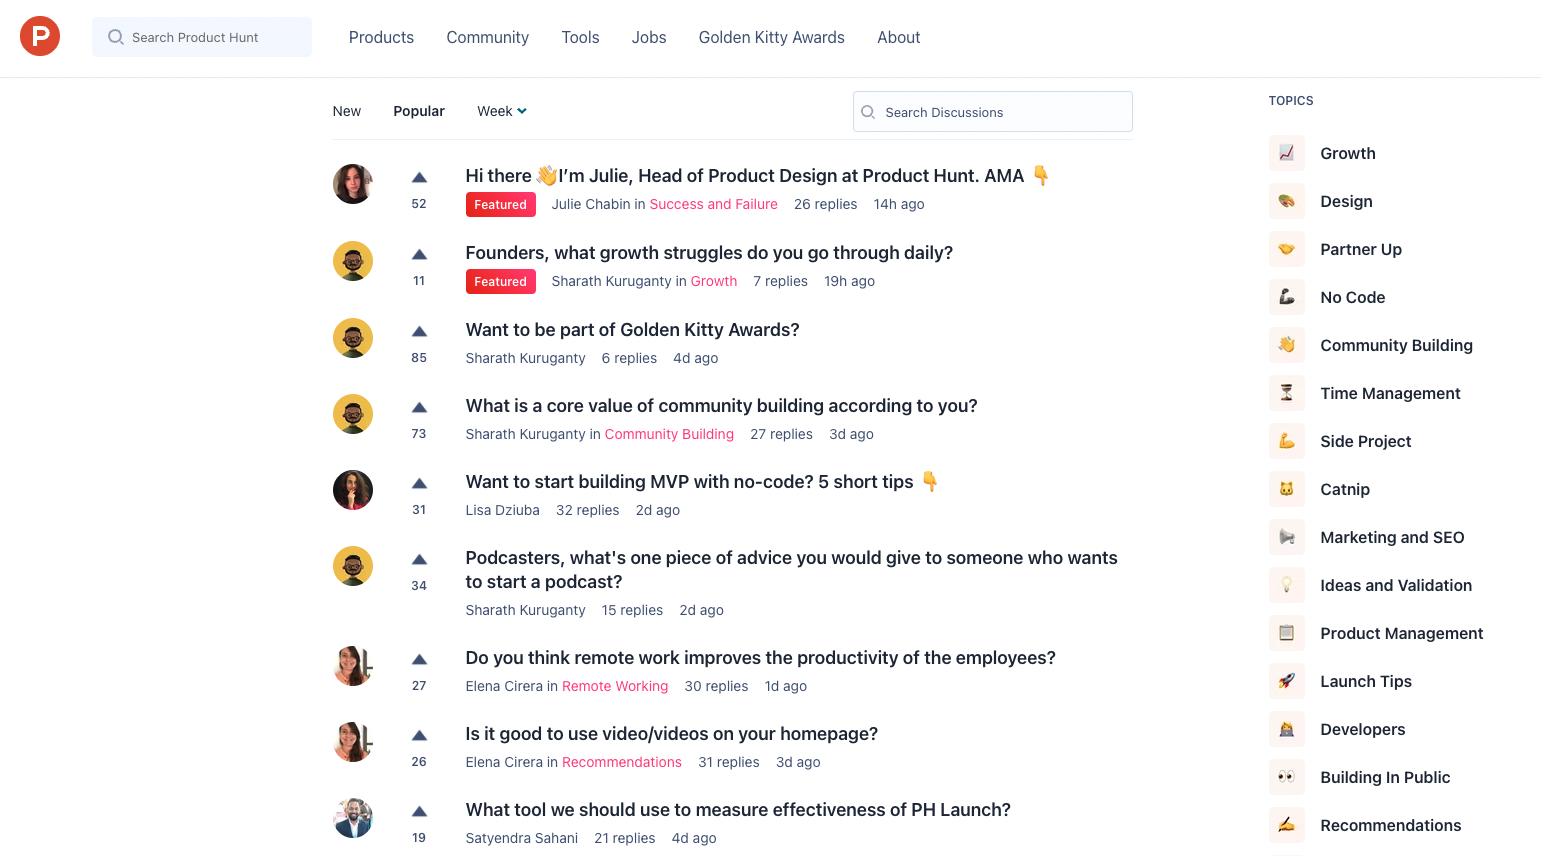Select the Popular discussions tab
This screenshot has width=1541, height=856.
coord(419,111)
